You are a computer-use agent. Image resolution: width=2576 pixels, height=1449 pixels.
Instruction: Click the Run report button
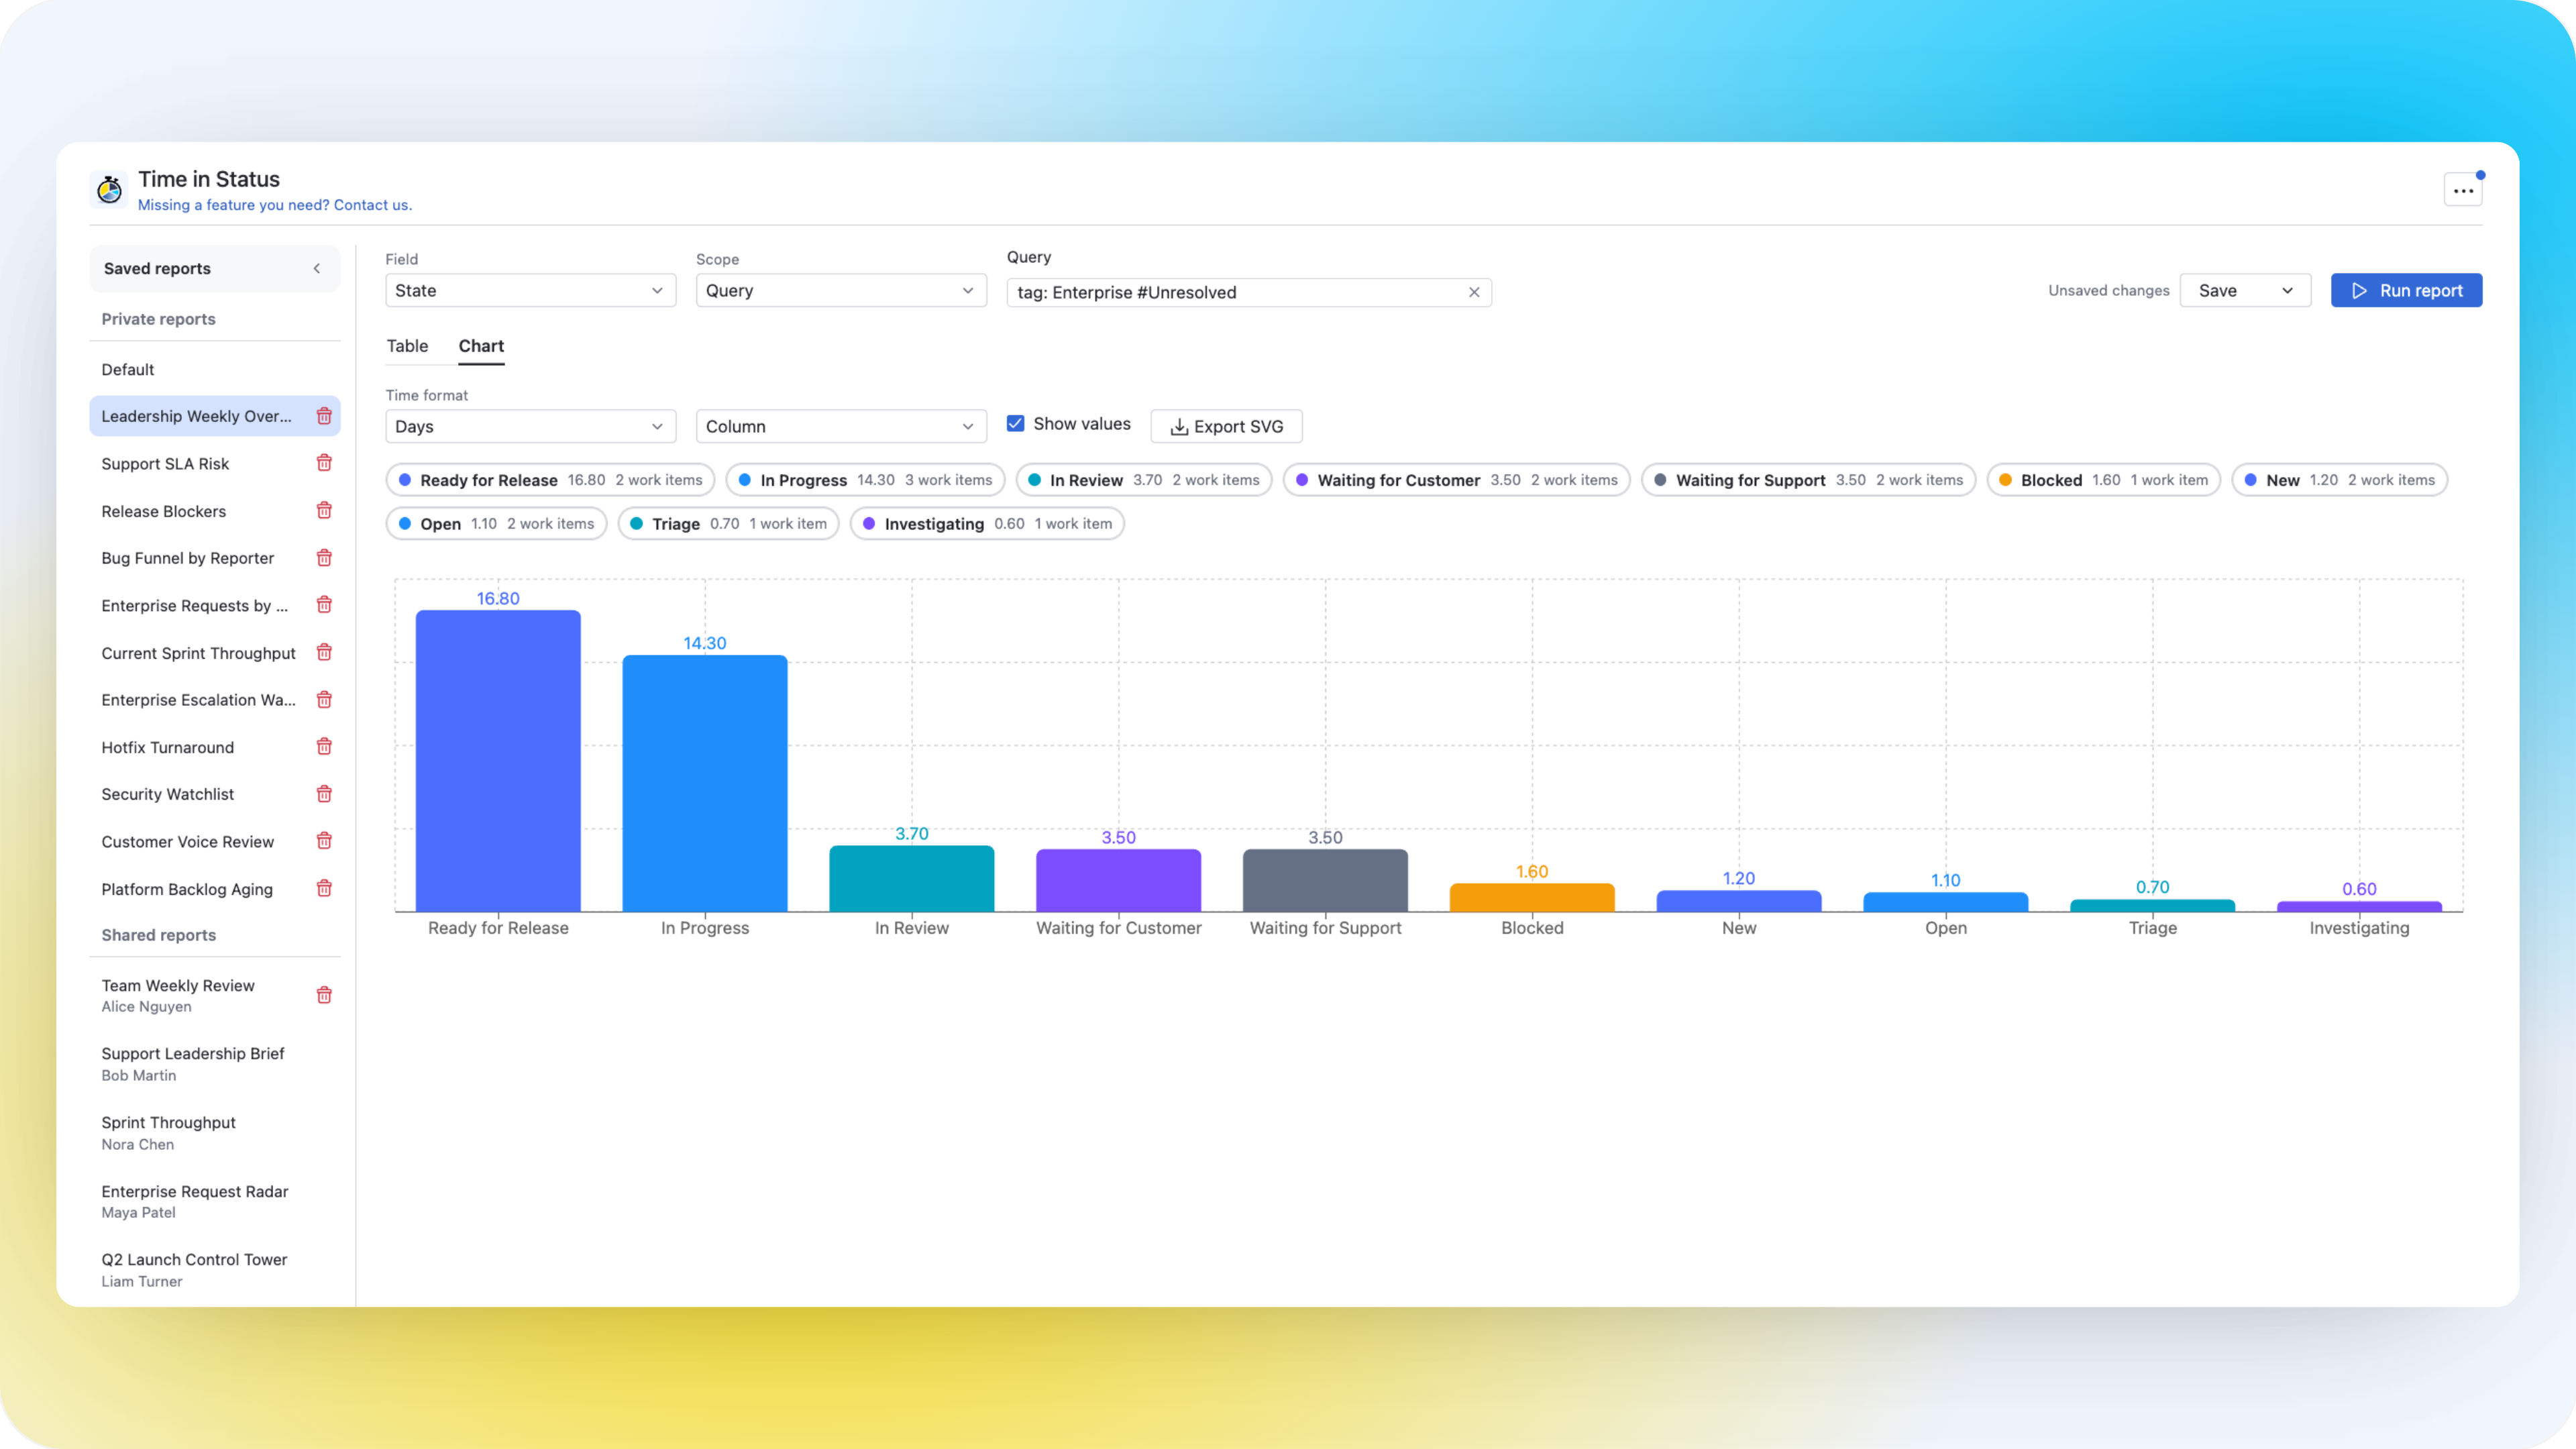(x=2405, y=291)
